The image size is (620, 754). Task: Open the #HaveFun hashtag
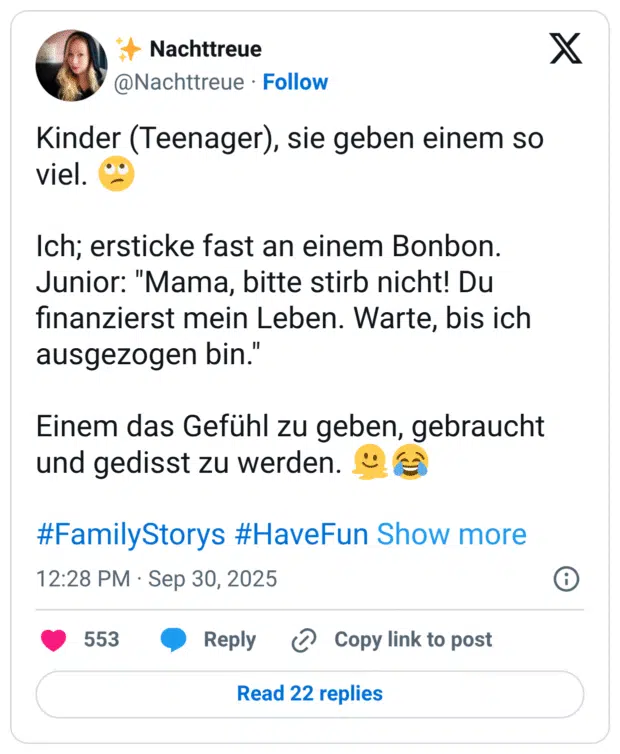(x=302, y=534)
